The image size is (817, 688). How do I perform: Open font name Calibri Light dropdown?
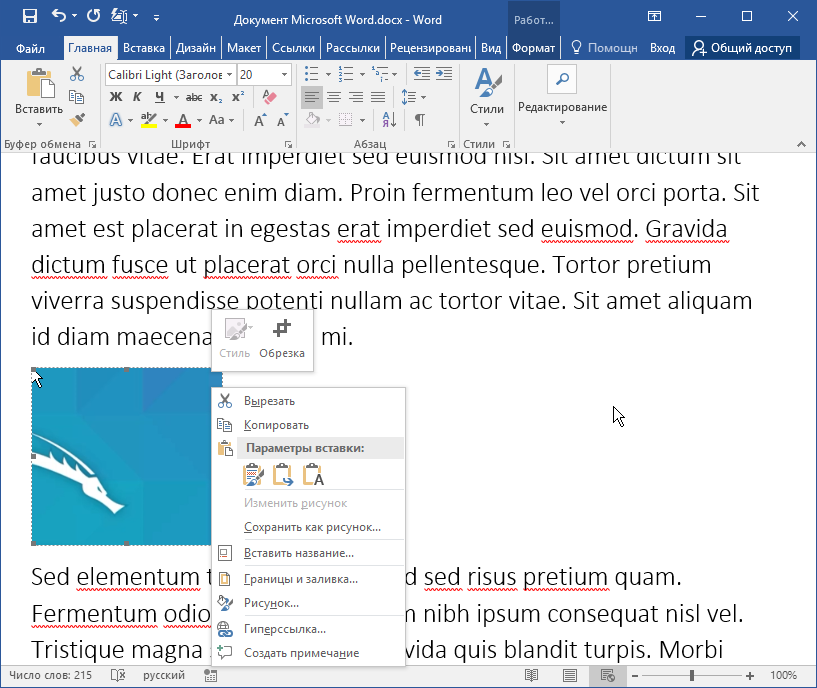[x=229, y=75]
